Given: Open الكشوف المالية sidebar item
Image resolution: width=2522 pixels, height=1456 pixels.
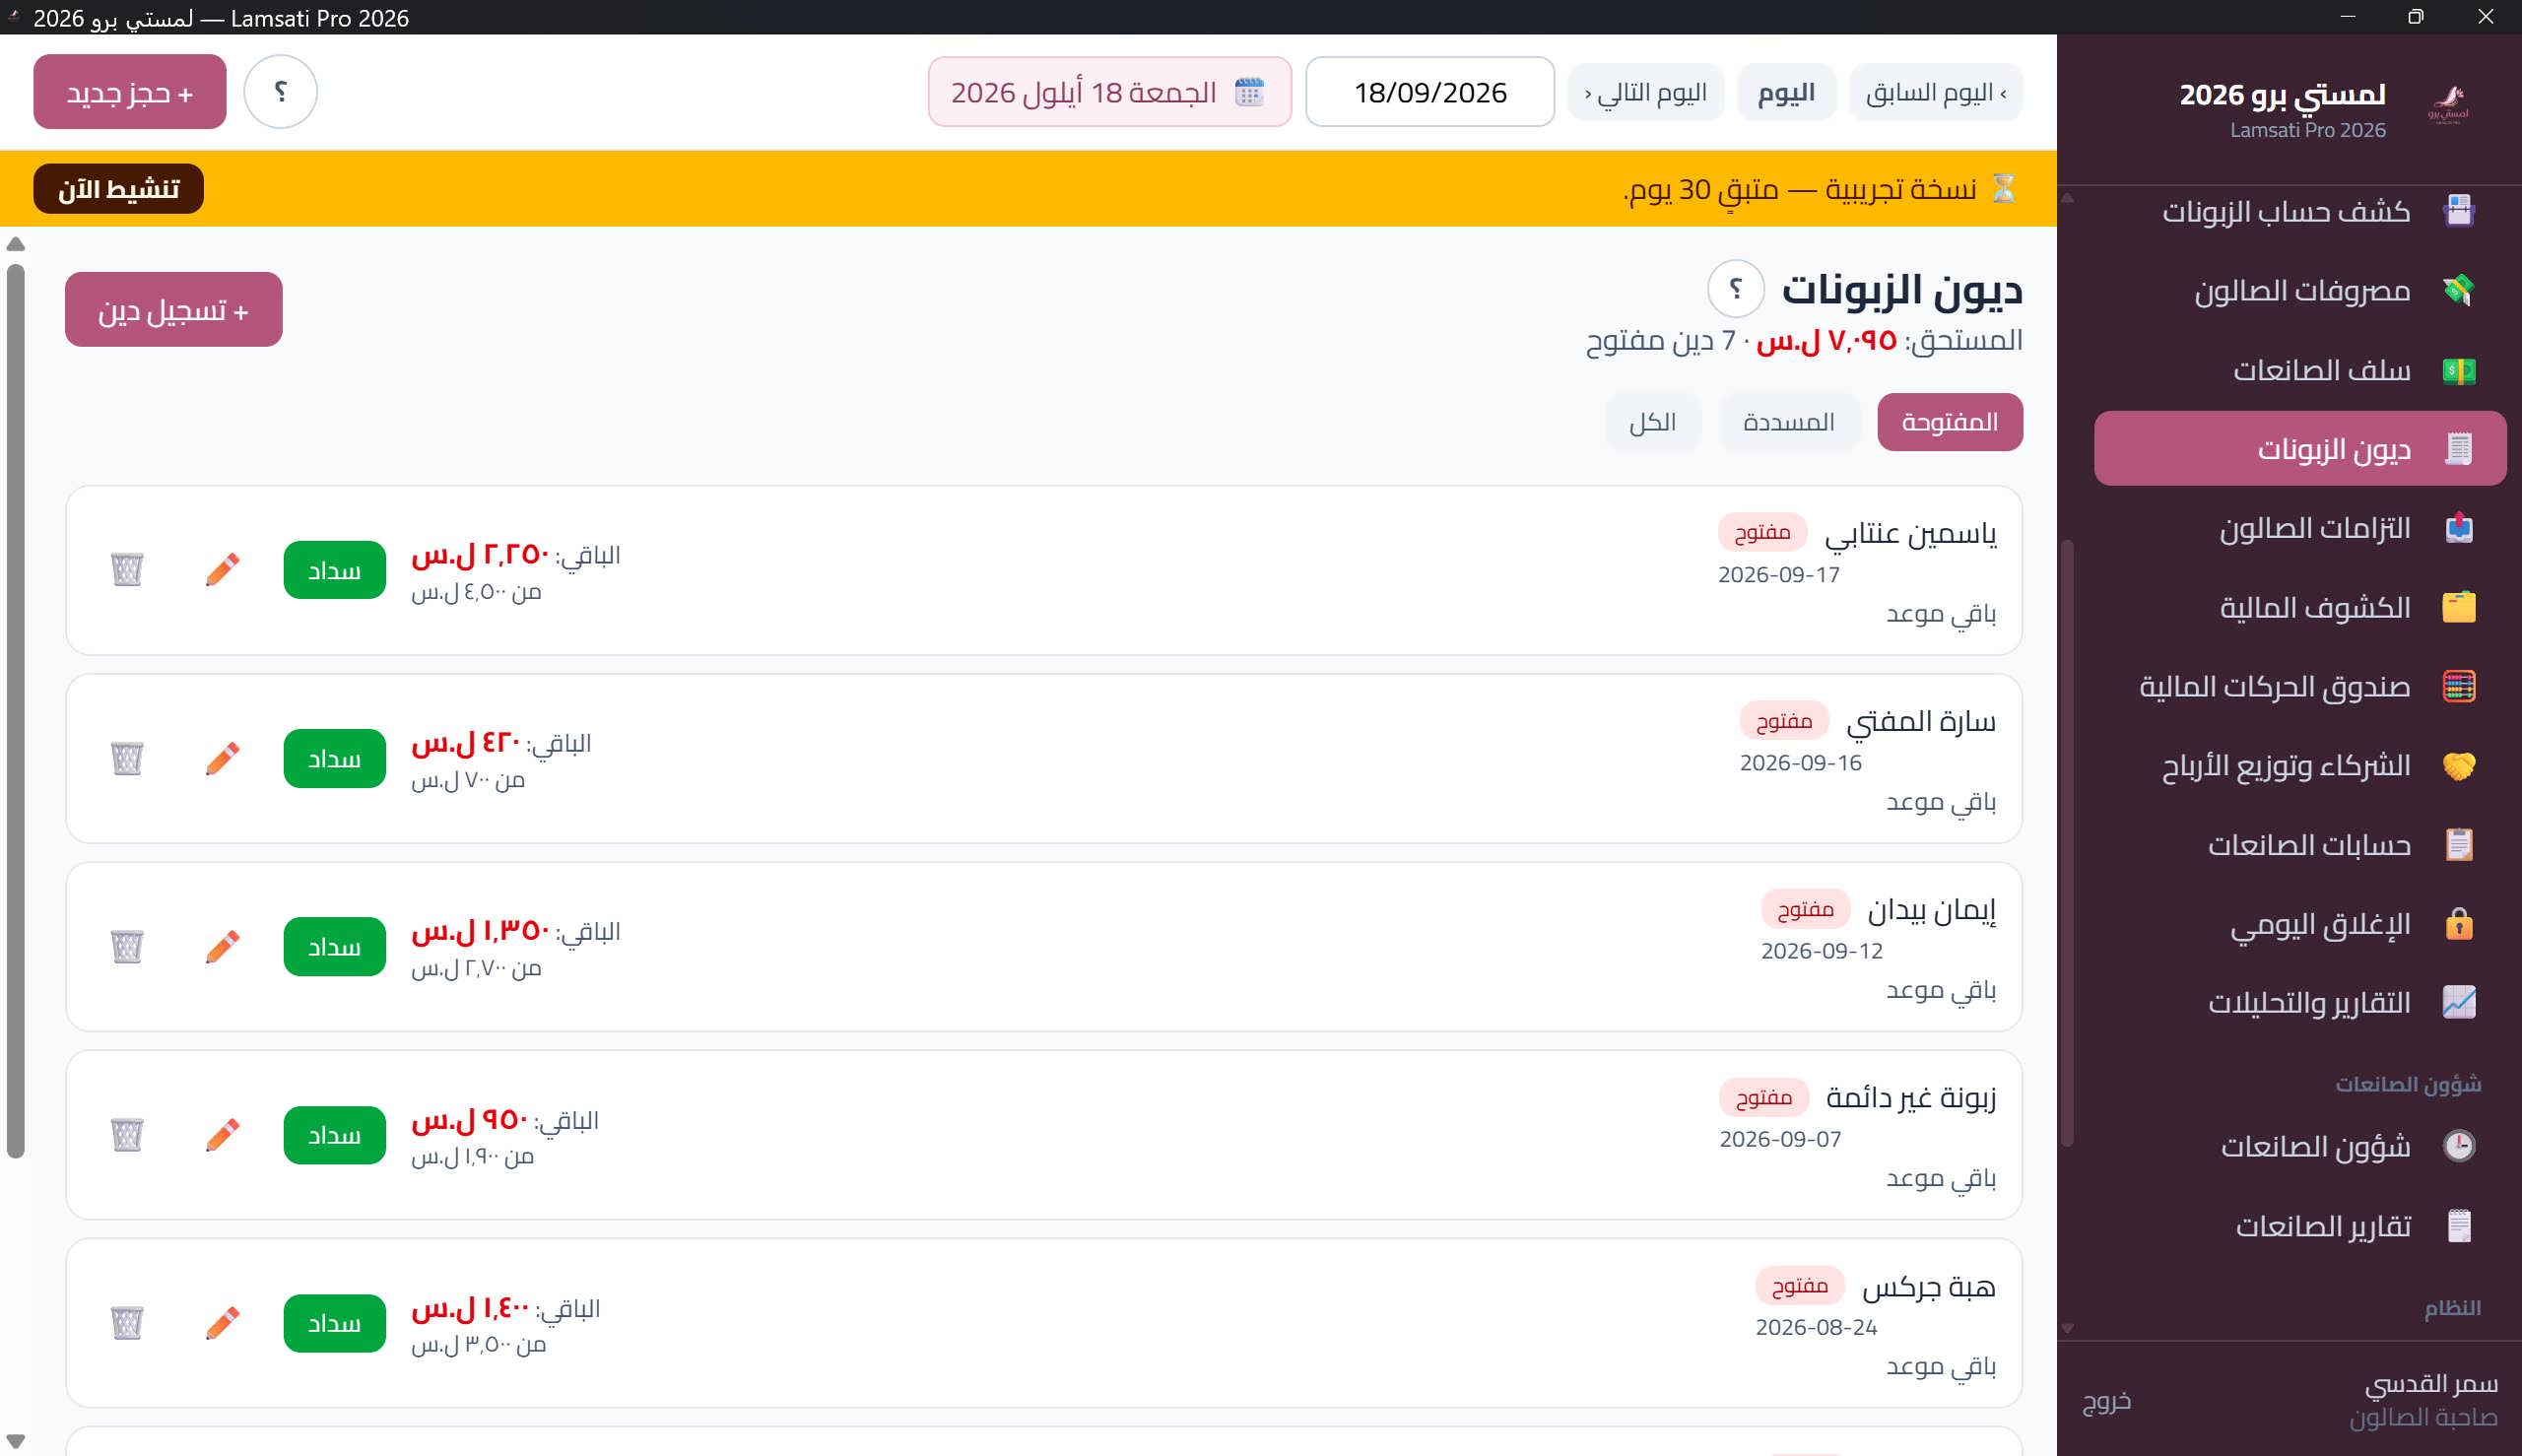Looking at the screenshot, I should click(2300, 607).
